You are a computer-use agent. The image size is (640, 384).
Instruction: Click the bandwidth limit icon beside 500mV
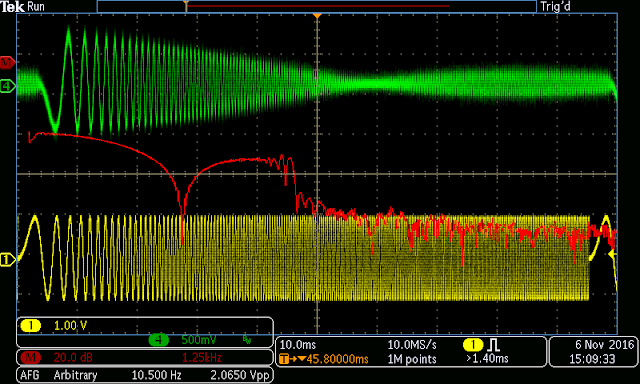click(x=247, y=340)
